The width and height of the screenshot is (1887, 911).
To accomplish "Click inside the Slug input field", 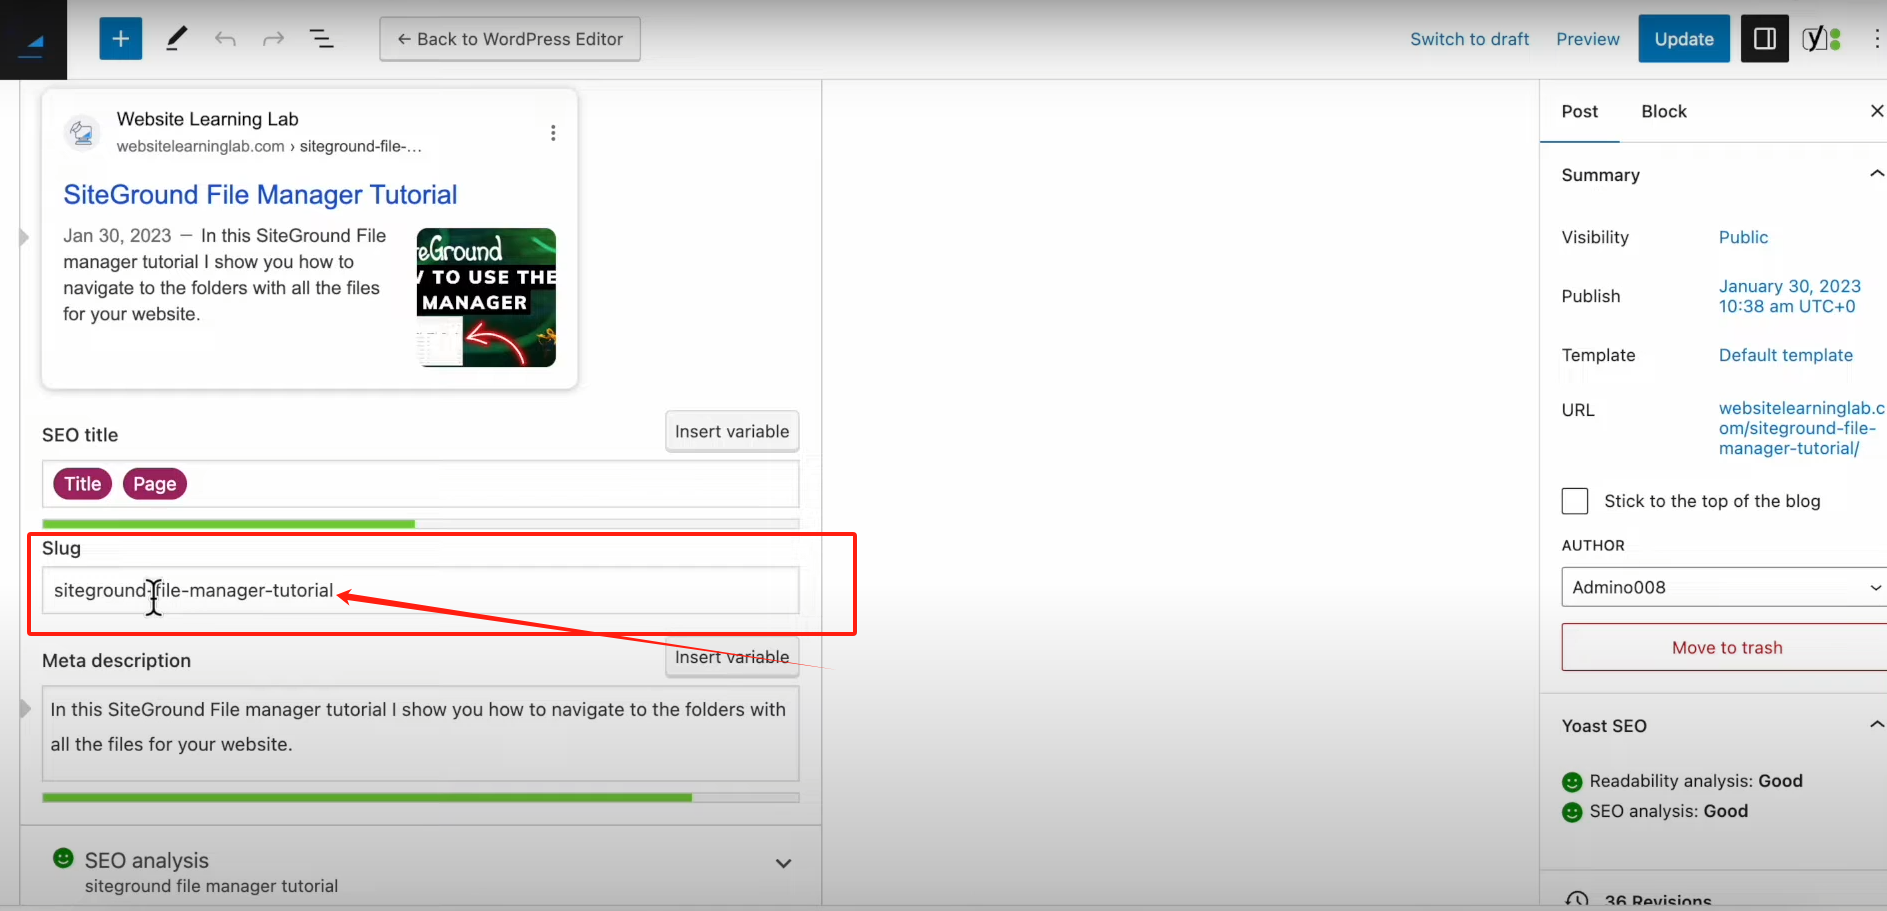I will tap(420, 590).
